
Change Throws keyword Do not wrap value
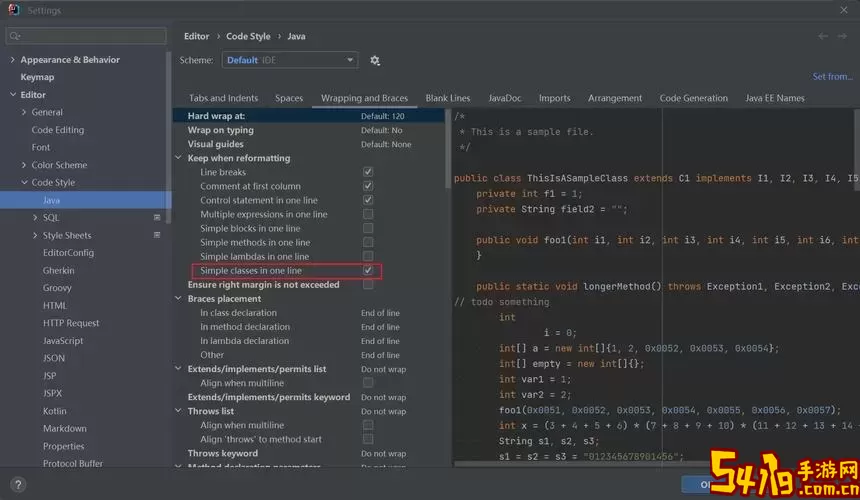tap(383, 453)
